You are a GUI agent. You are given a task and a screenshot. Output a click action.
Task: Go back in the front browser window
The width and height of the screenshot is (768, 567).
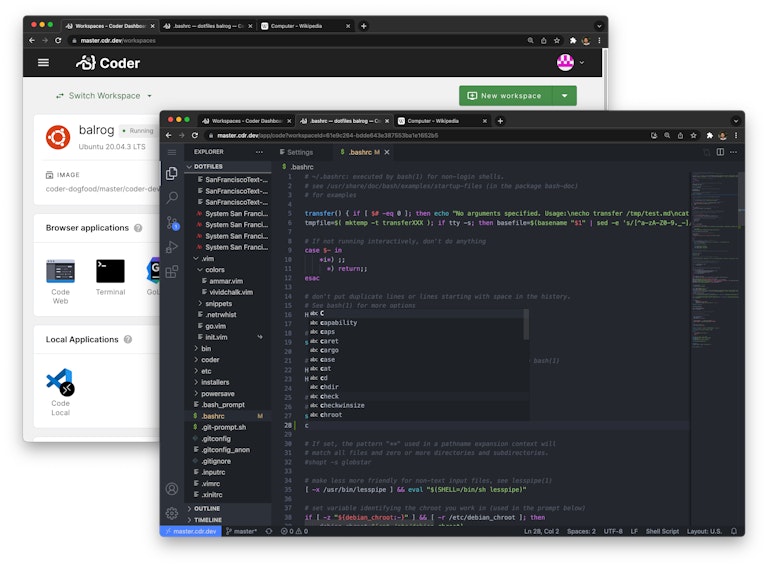click(x=168, y=135)
